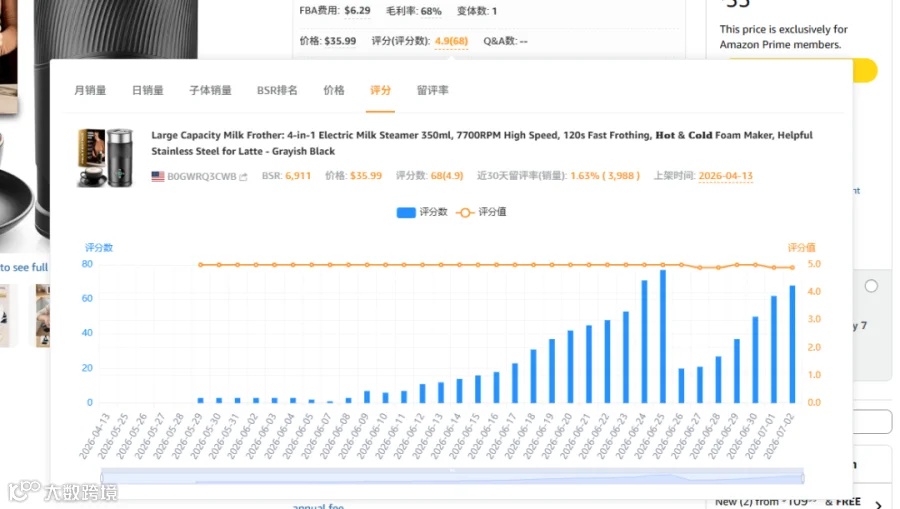Open the BSR排名 tab

pyautogui.click(x=277, y=90)
